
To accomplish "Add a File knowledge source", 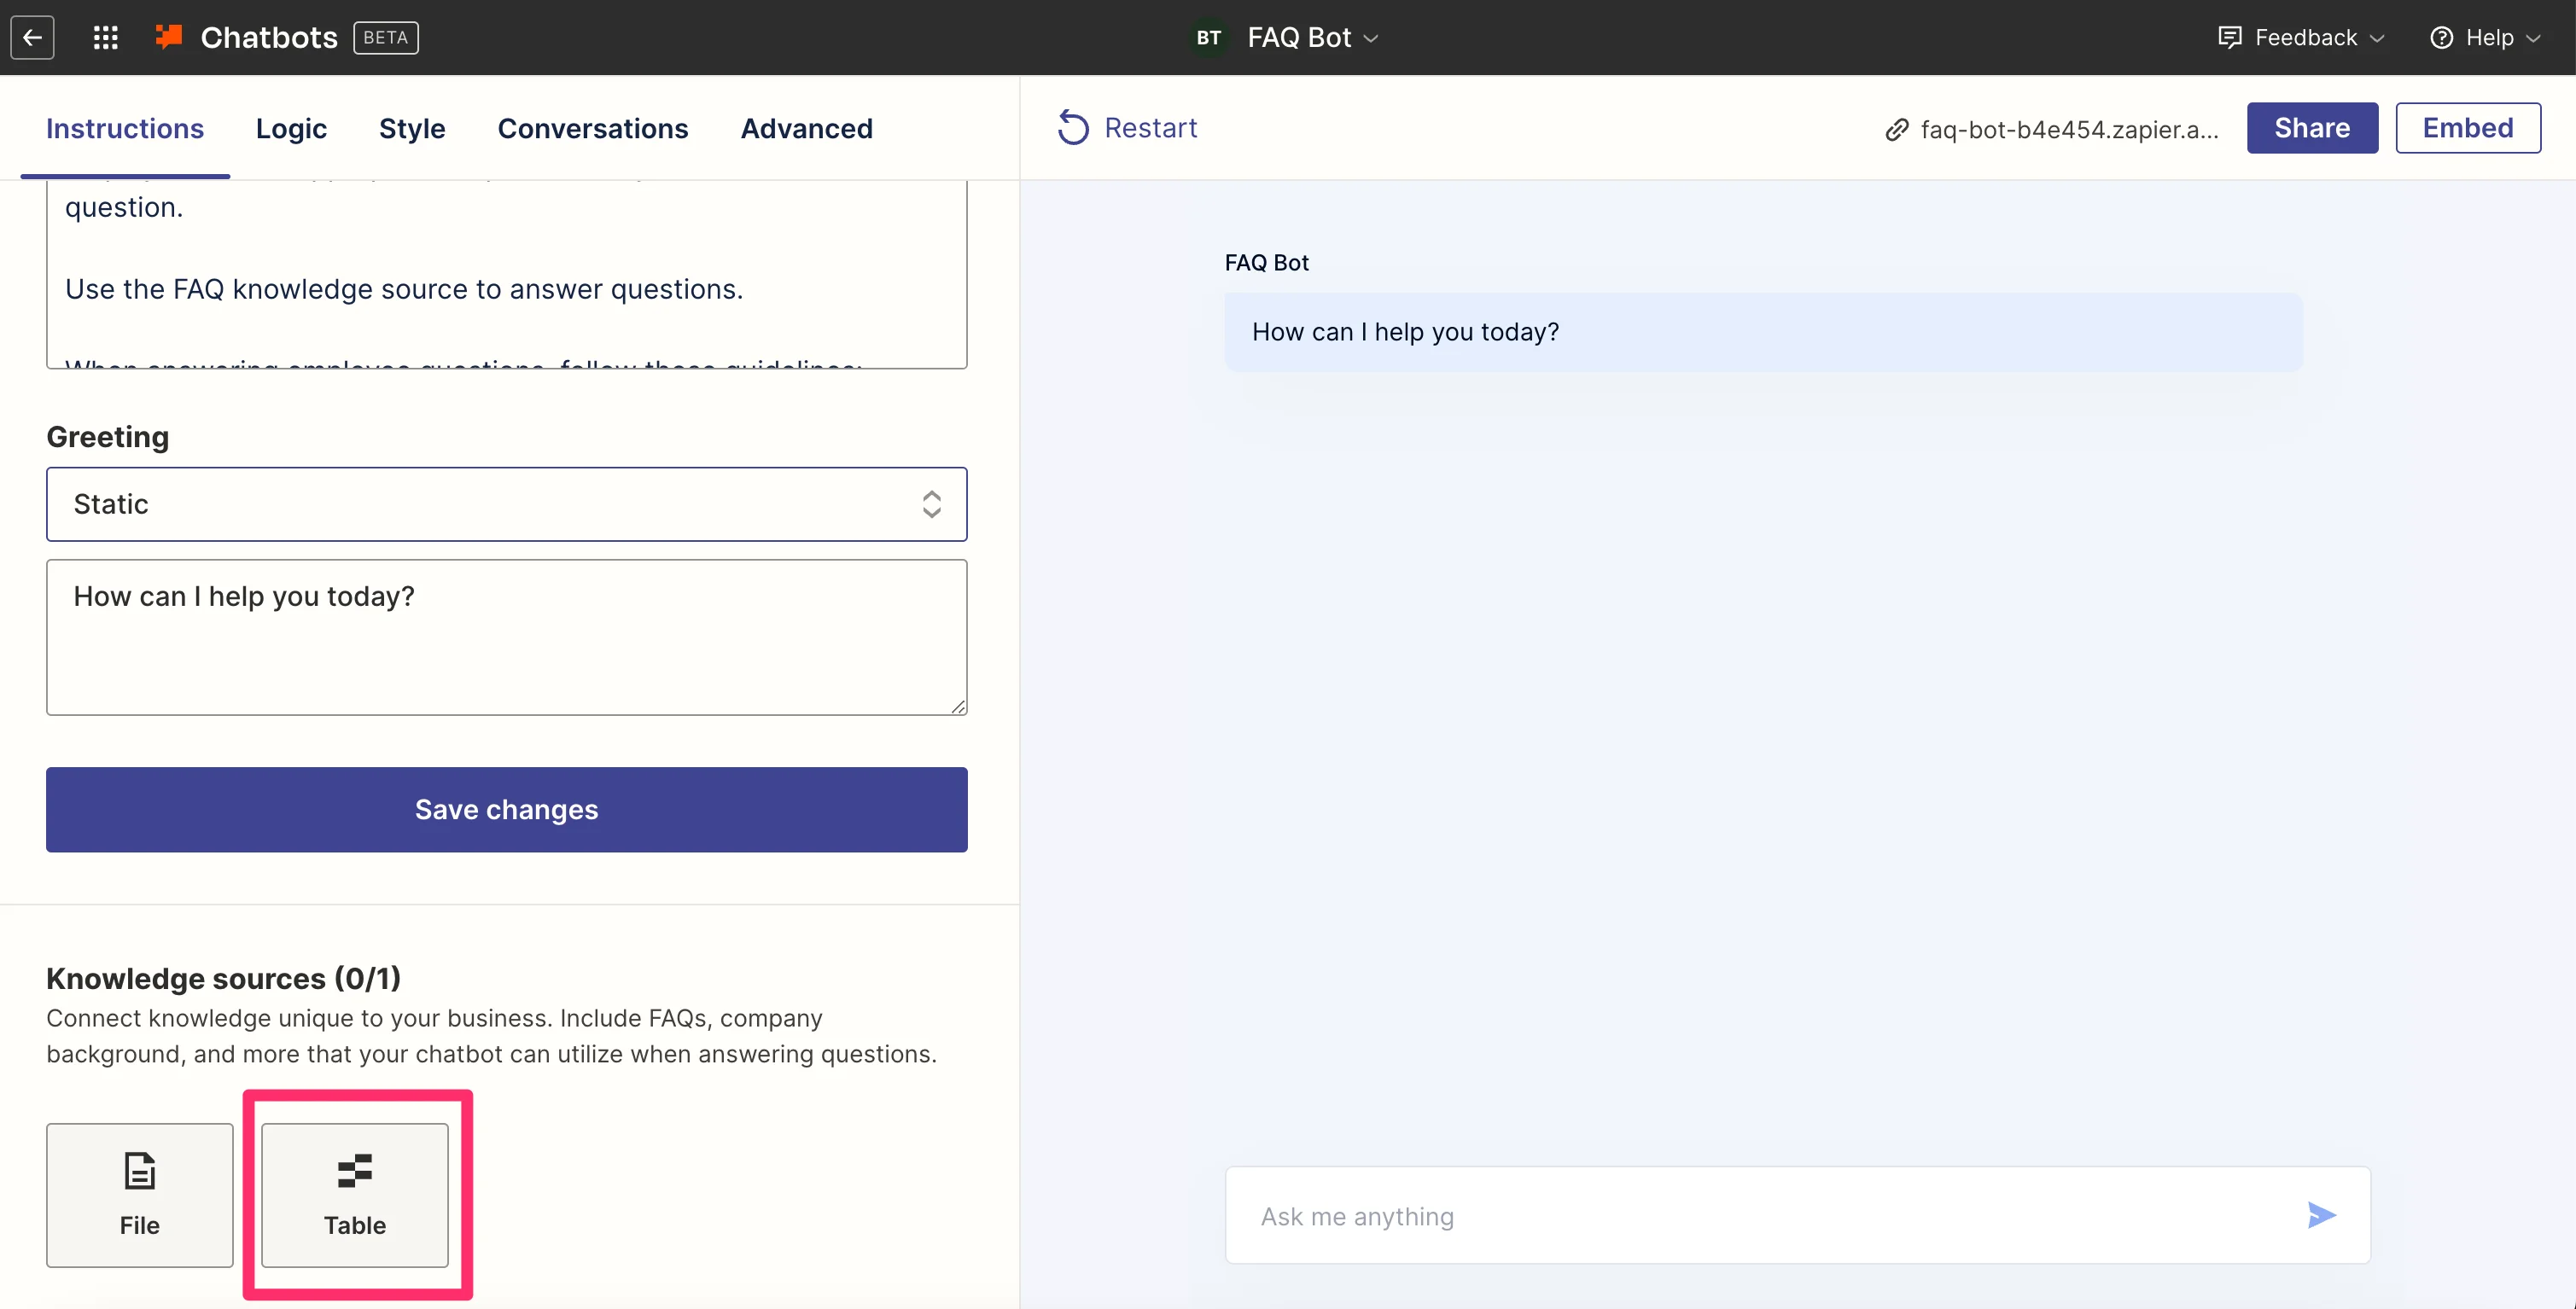I will pos(139,1194).
